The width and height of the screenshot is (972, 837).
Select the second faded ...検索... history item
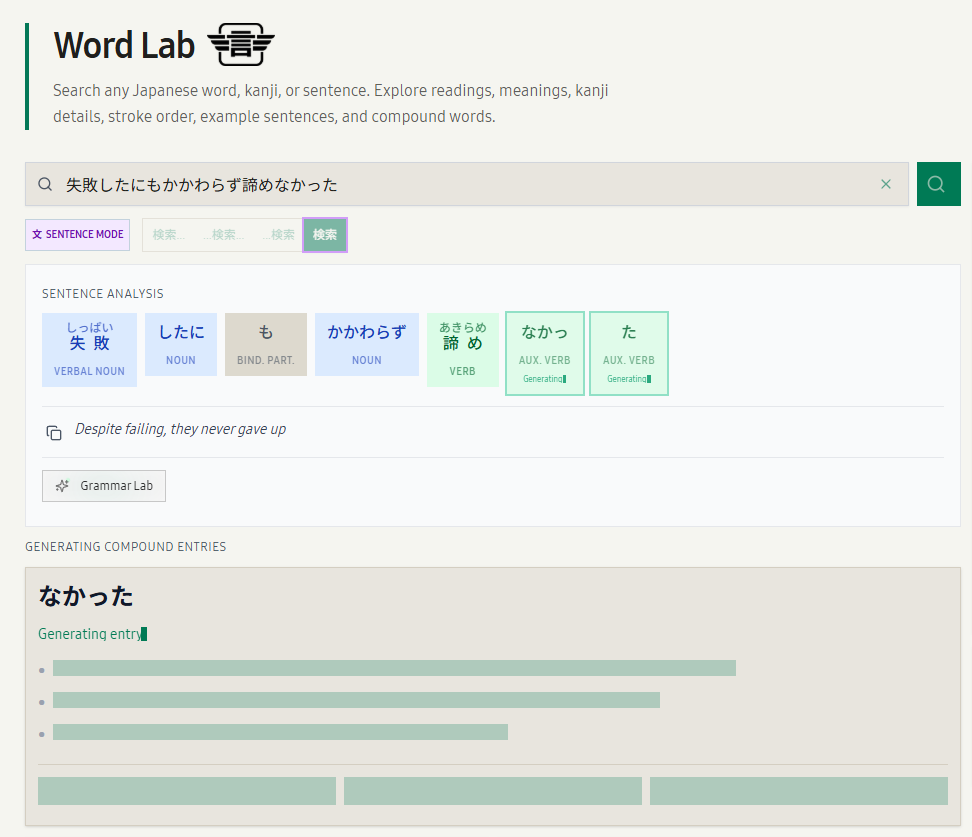(223, 235)
